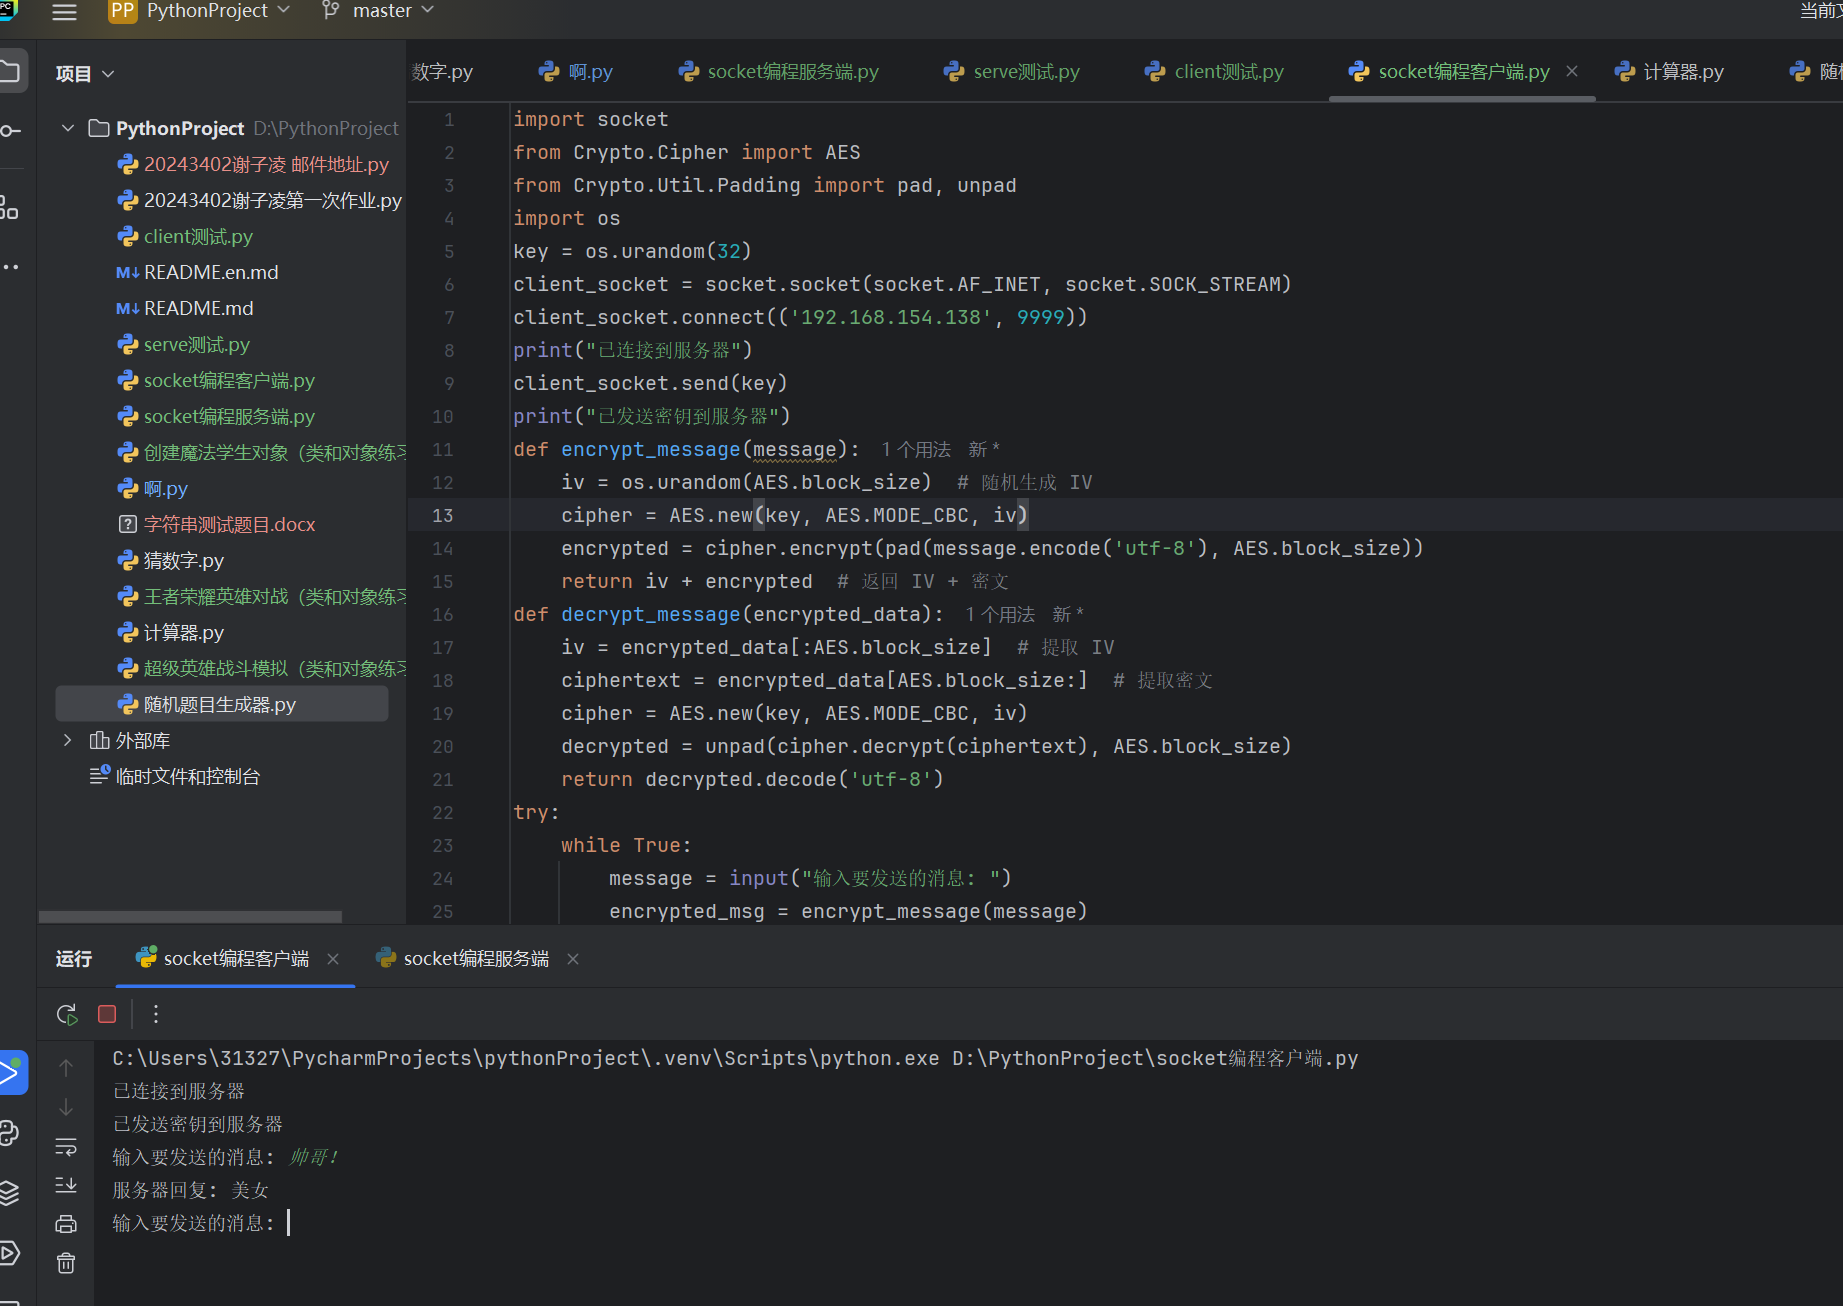Select 超级英雄战斗模拟 file in project tree
This screenshot has width=1843, height=1306.
pos(262,668)
